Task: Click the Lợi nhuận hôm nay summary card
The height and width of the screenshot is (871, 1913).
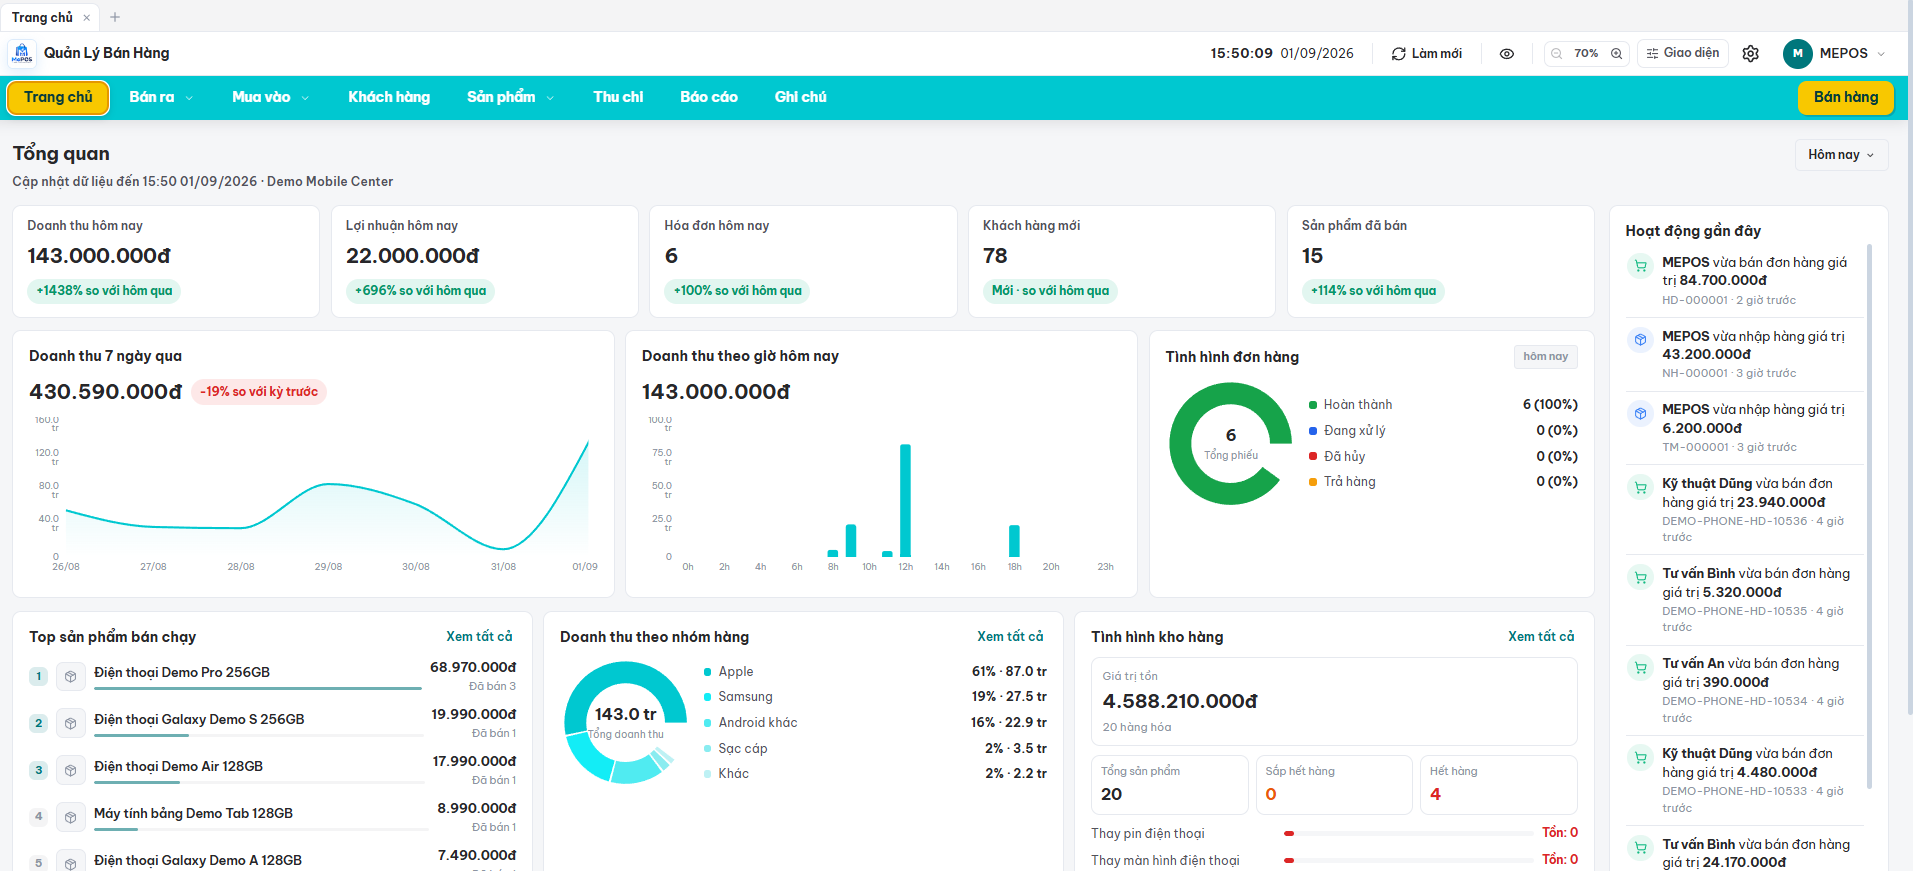Action: pos(485,262)
